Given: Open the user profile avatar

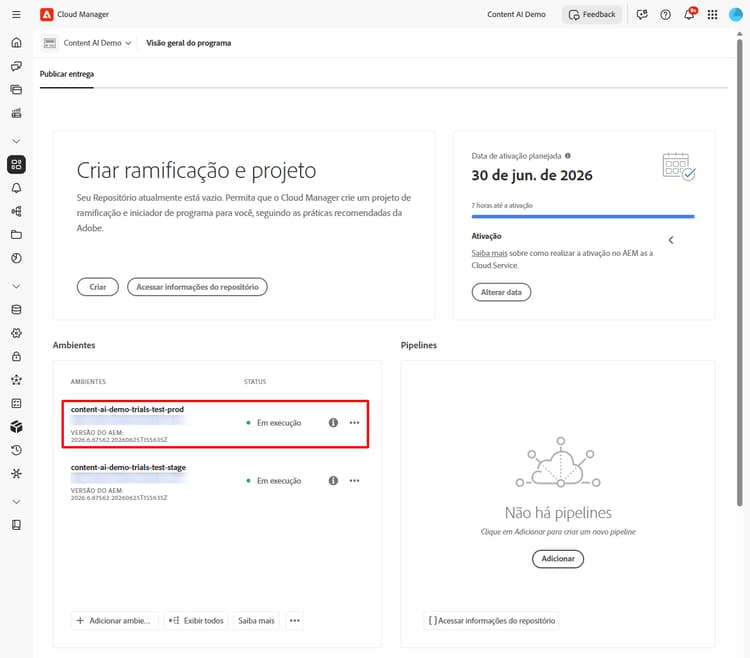Looking at the screenshot, I should (736, 14).
